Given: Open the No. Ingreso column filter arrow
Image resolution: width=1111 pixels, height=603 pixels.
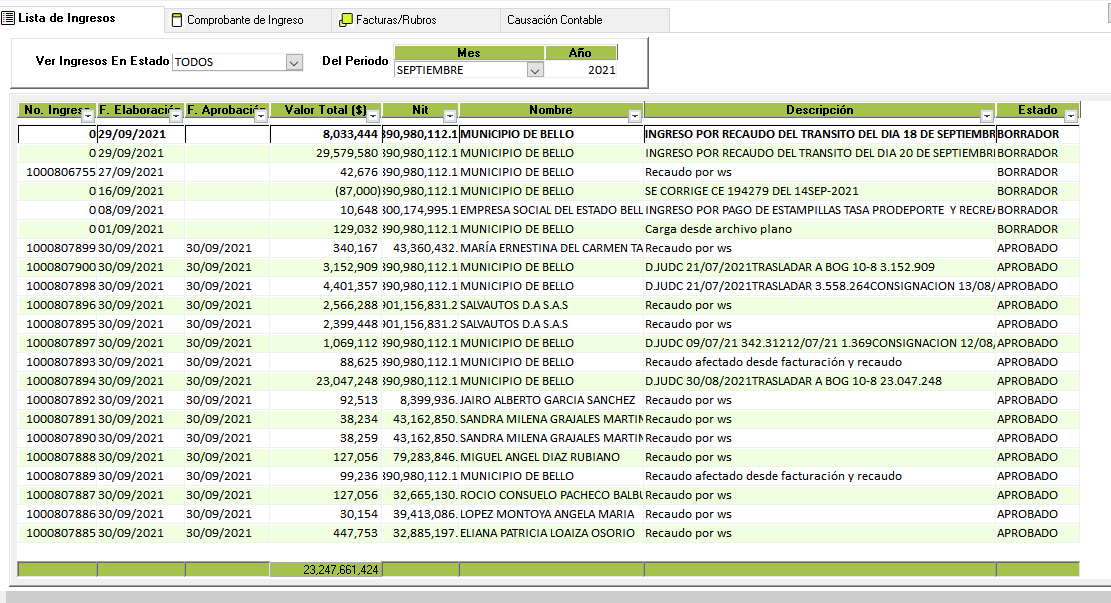Looking at the screenshot, I should click(x=88, y=115).
